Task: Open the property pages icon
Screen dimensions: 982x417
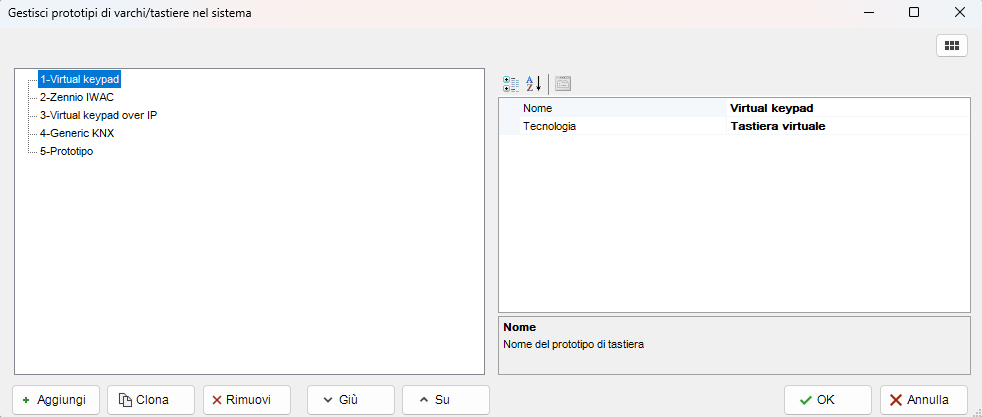Action: coord(563,83)
